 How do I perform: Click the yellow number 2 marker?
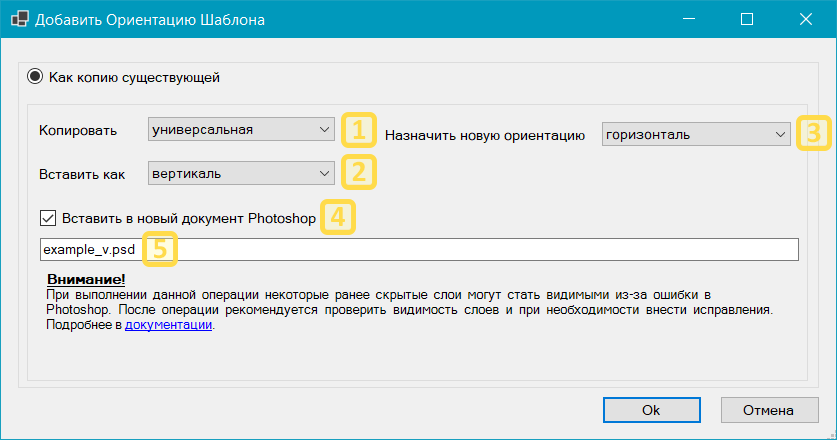[359, 173]
